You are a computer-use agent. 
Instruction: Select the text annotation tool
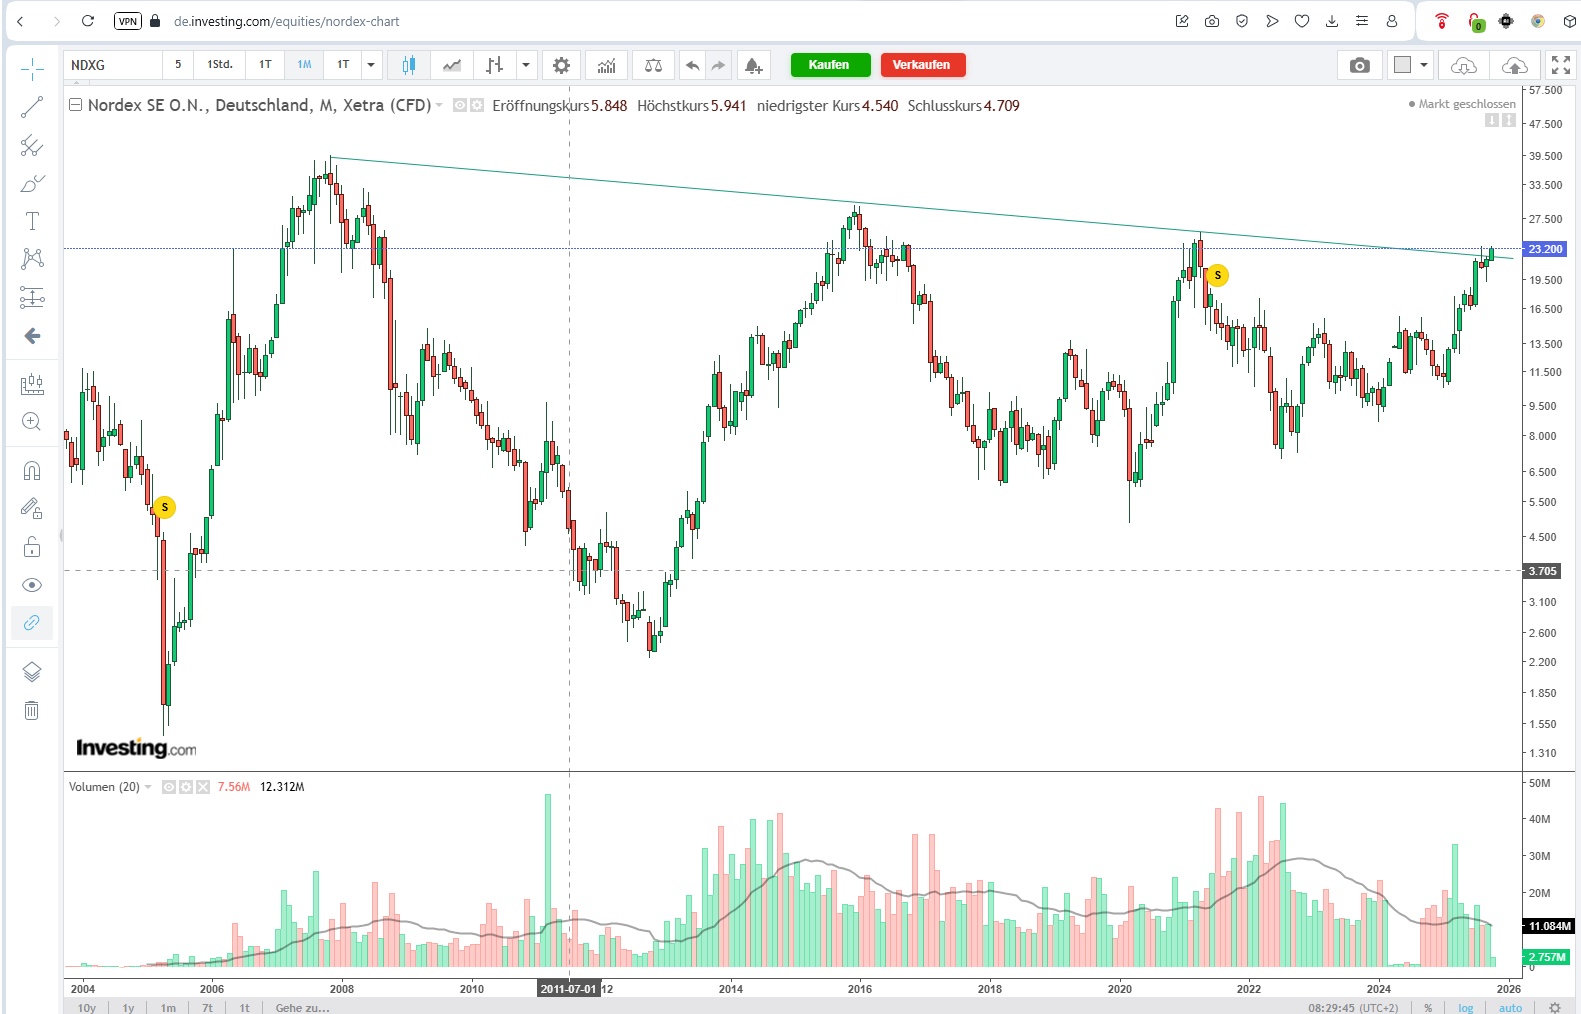tap(32, 221)
